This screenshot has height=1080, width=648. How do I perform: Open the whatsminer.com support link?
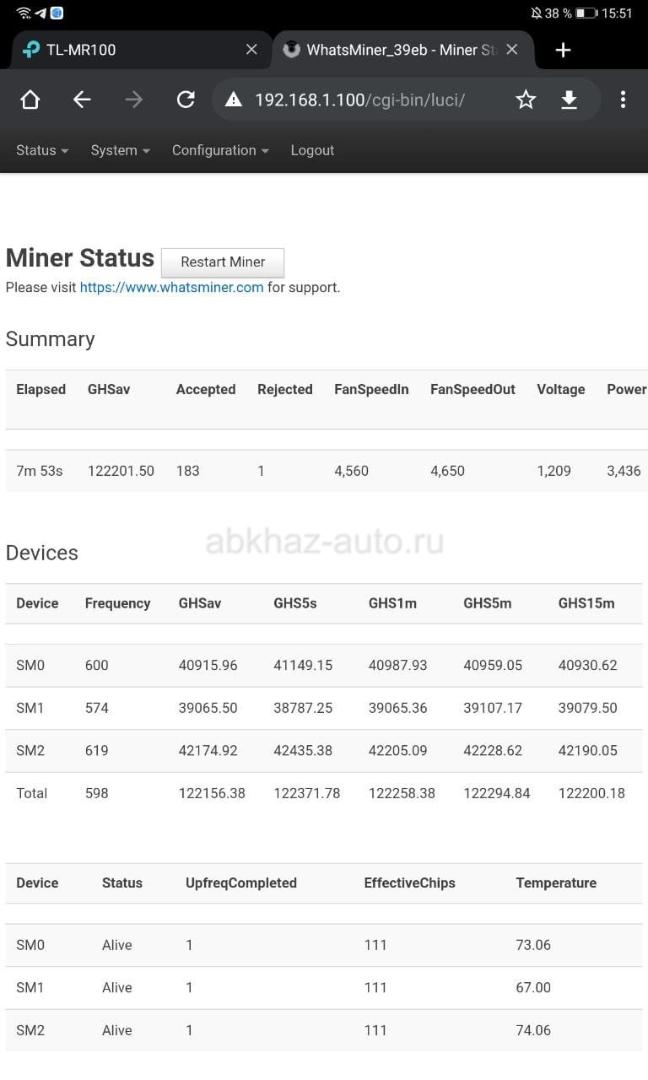[x=171, y=287]
